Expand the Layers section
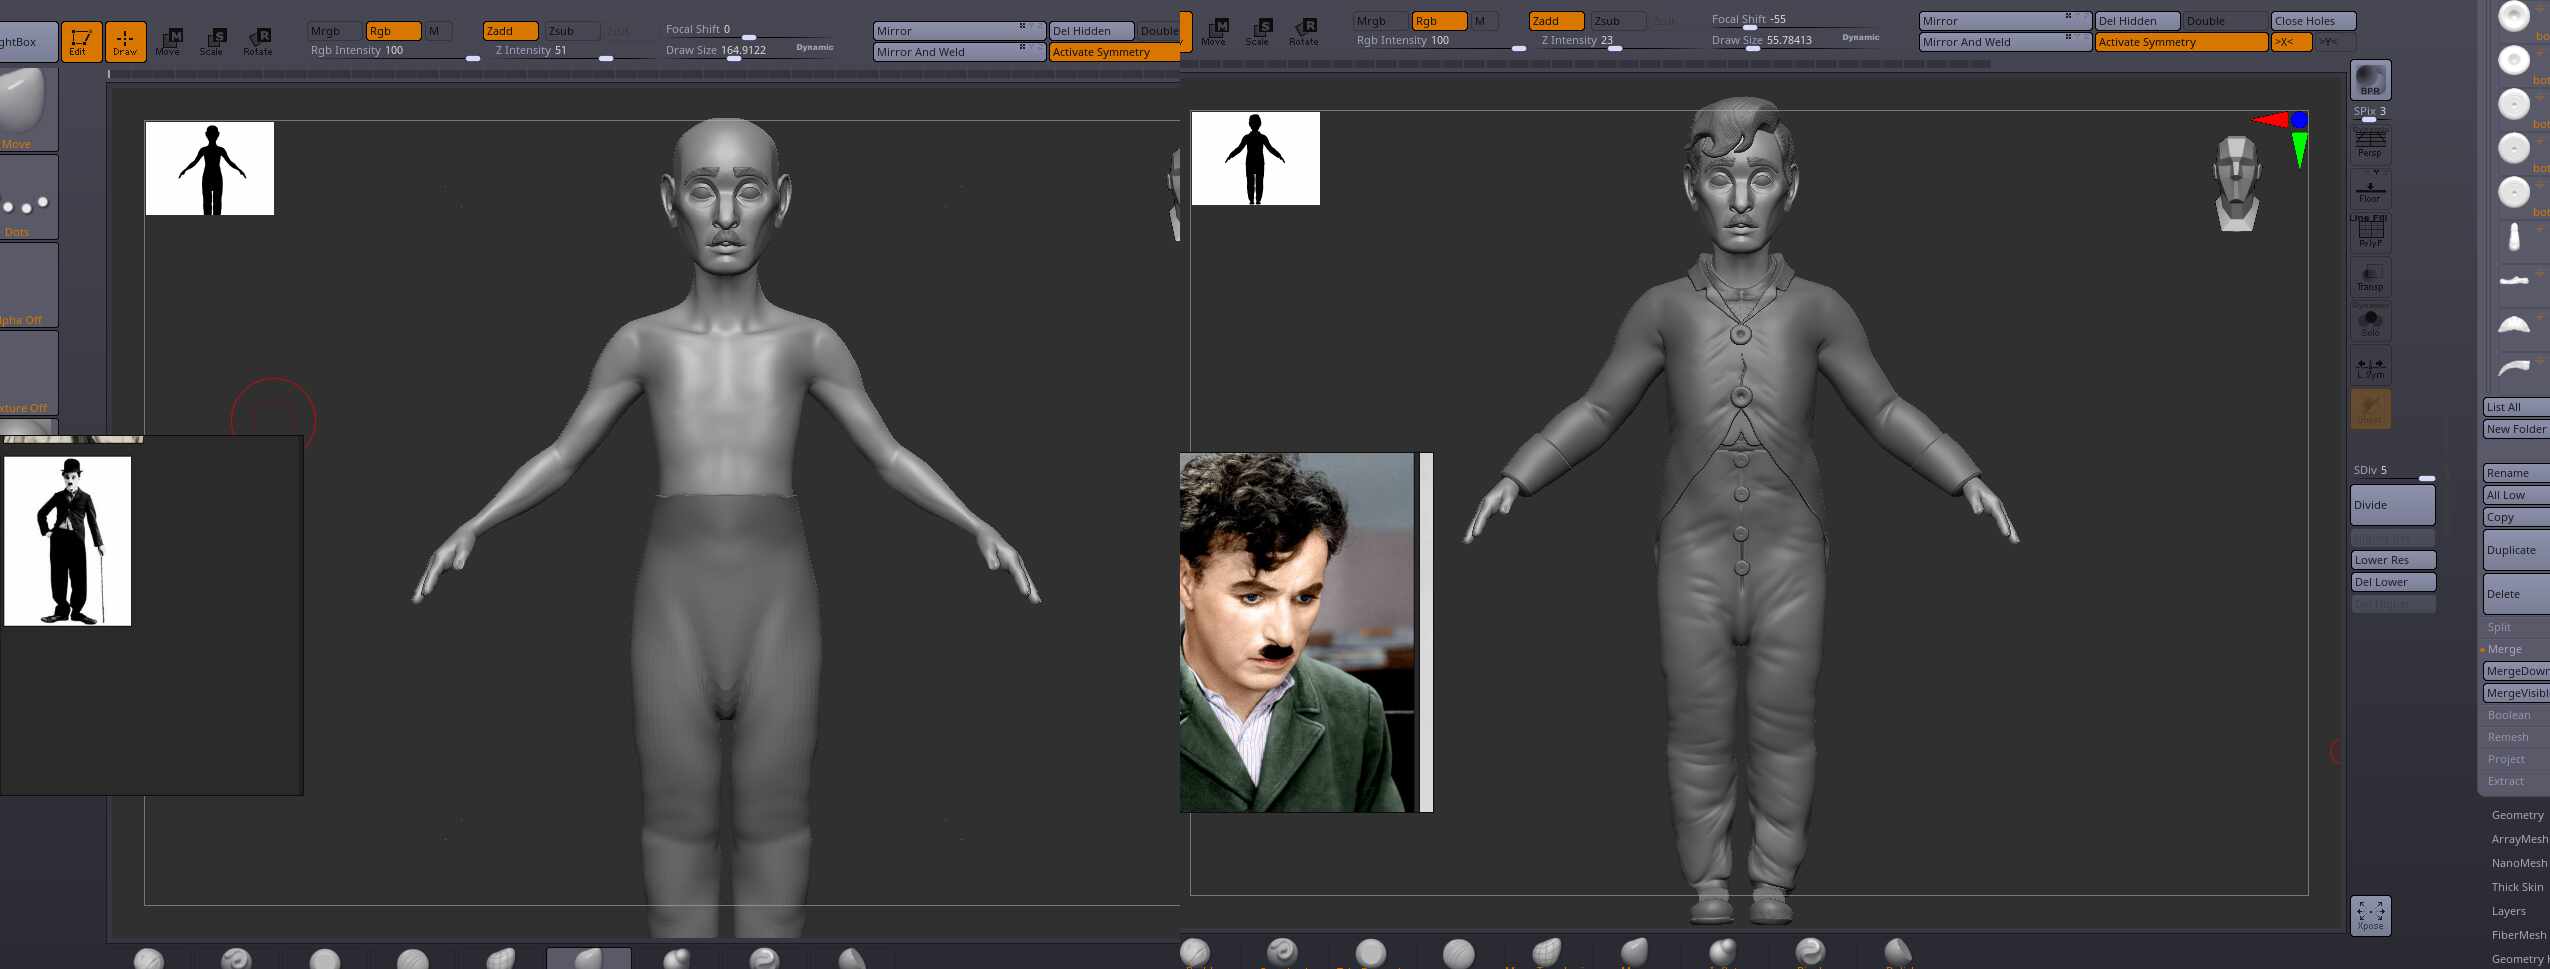Image resolution: width=2550 pixels, height=969 pixels. pos(2508,911)
